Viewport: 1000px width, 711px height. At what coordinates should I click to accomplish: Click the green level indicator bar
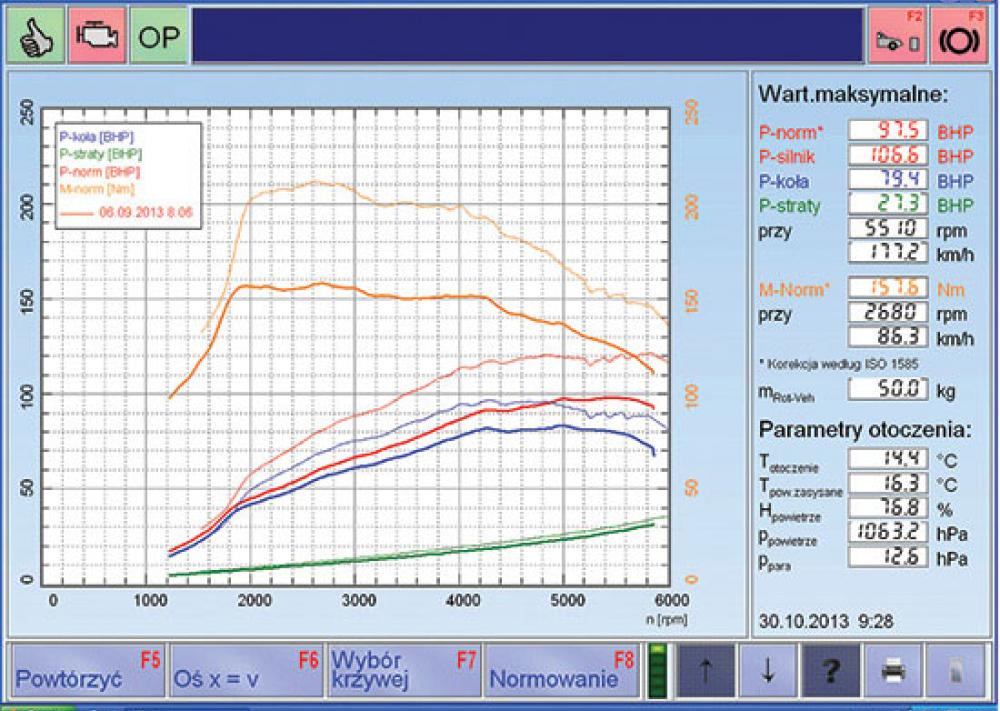click(x=657, y=670)
